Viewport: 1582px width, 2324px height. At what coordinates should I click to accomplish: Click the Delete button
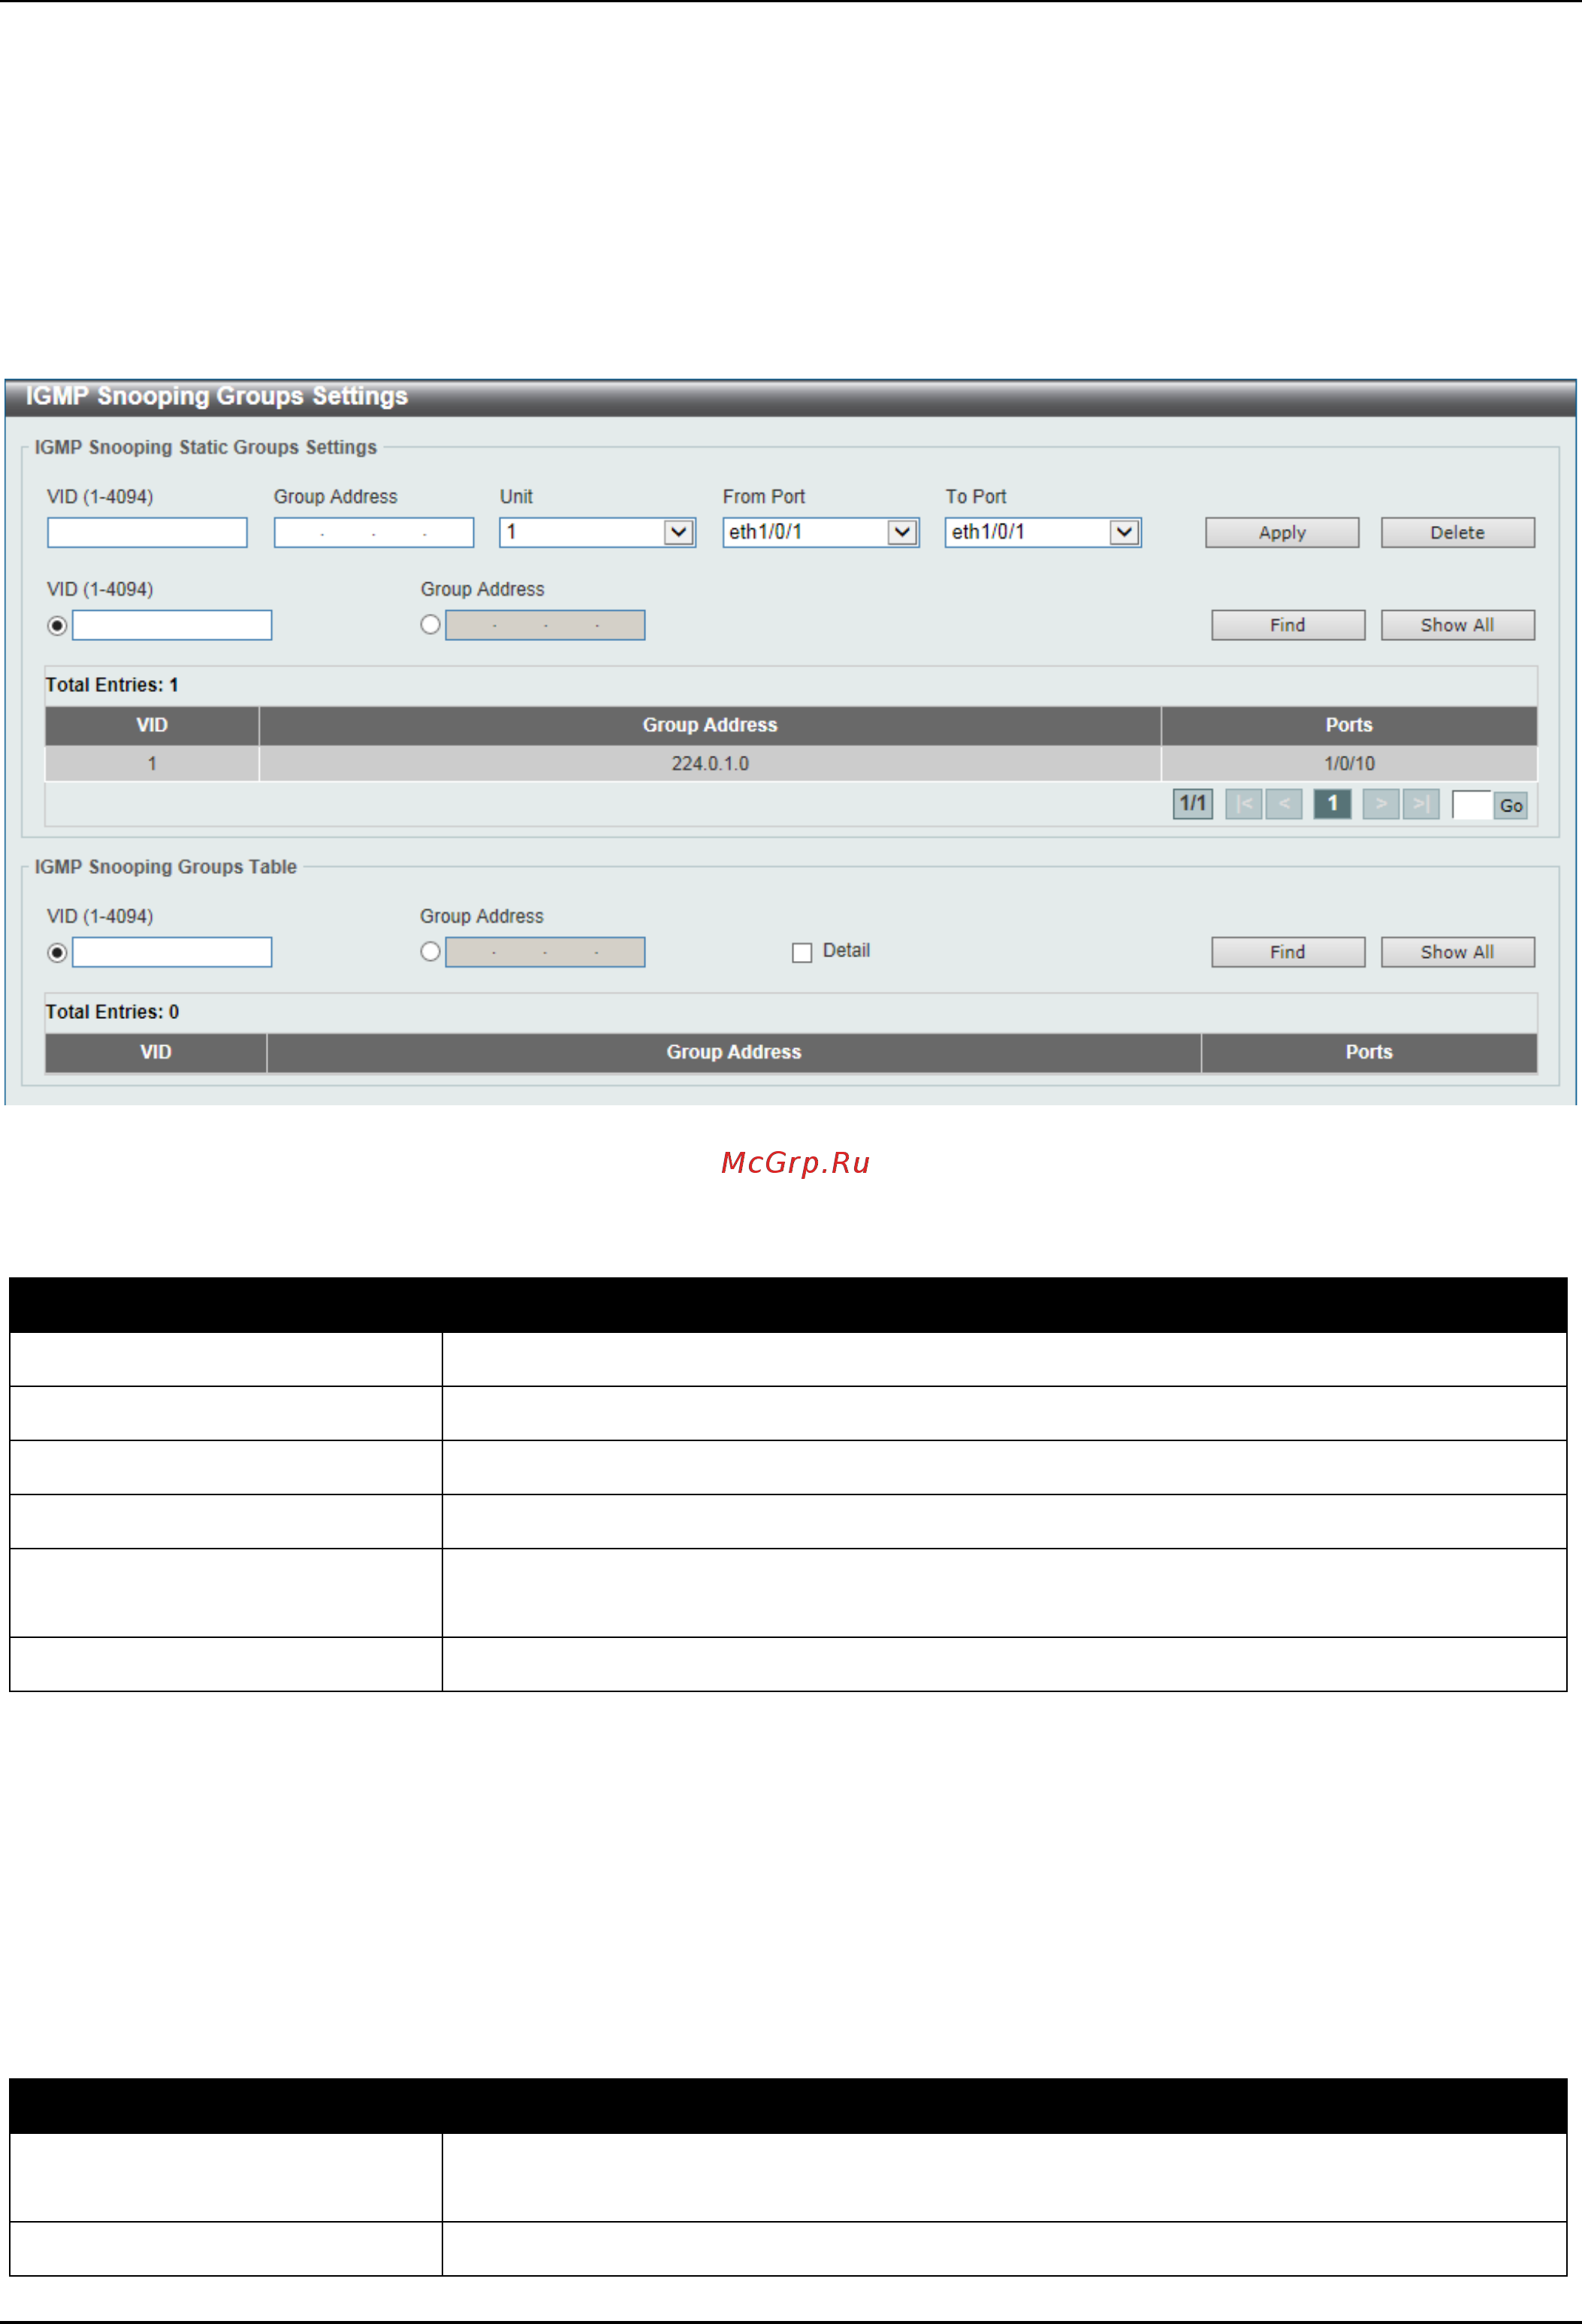[1457, 532]
